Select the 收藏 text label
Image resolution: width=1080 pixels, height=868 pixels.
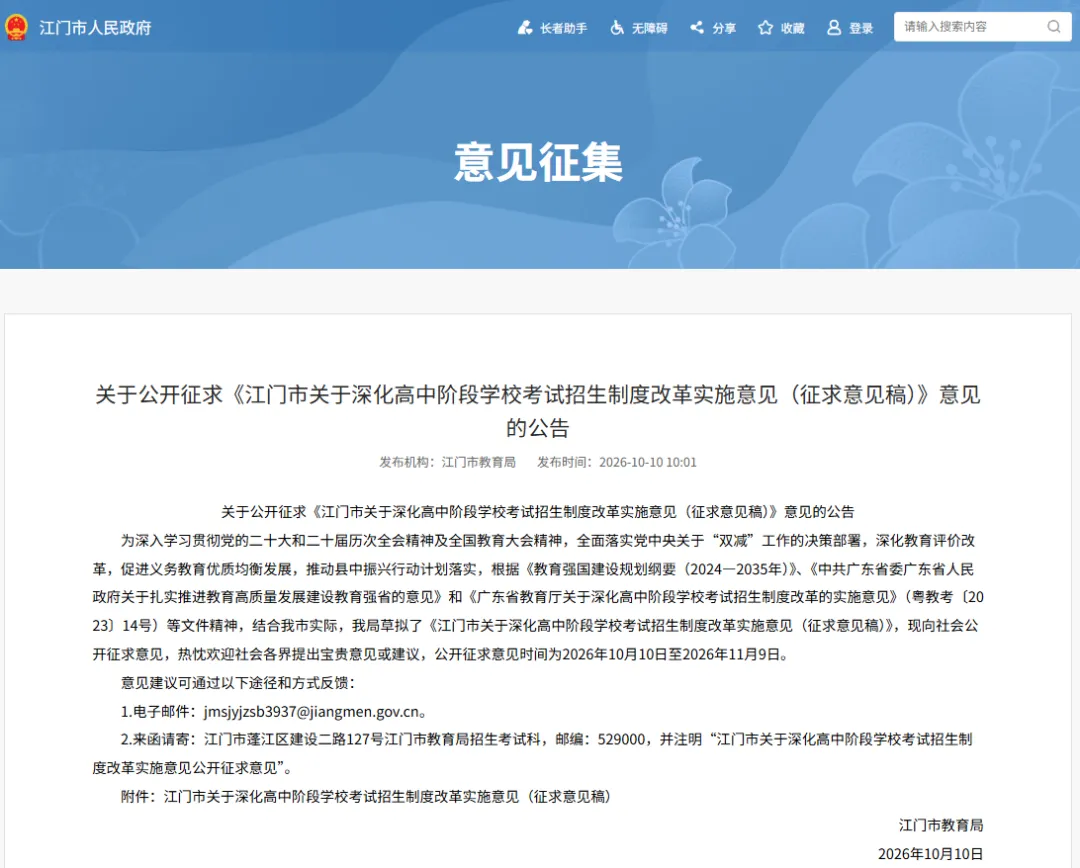tap(793, 28)
